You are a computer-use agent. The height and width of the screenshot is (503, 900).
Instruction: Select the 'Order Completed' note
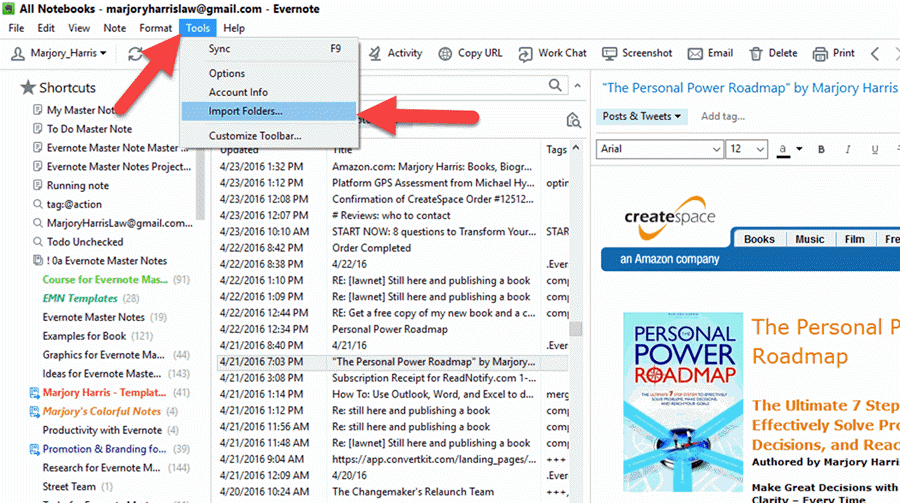(x=371, y=248)
